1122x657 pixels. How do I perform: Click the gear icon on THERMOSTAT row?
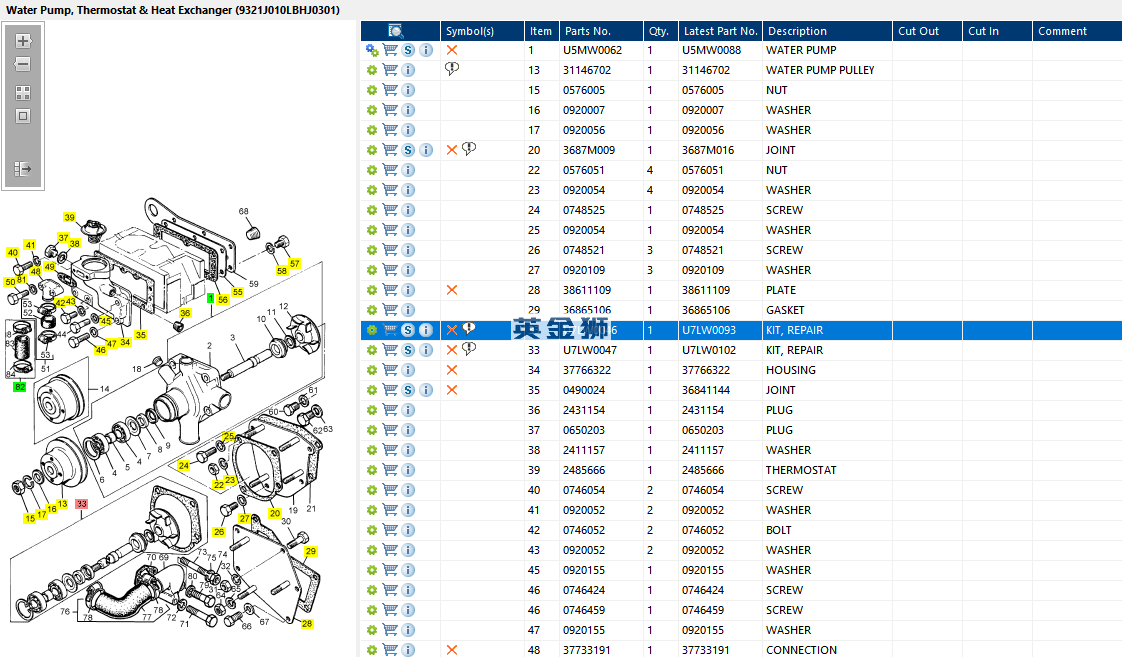point(372,470)
